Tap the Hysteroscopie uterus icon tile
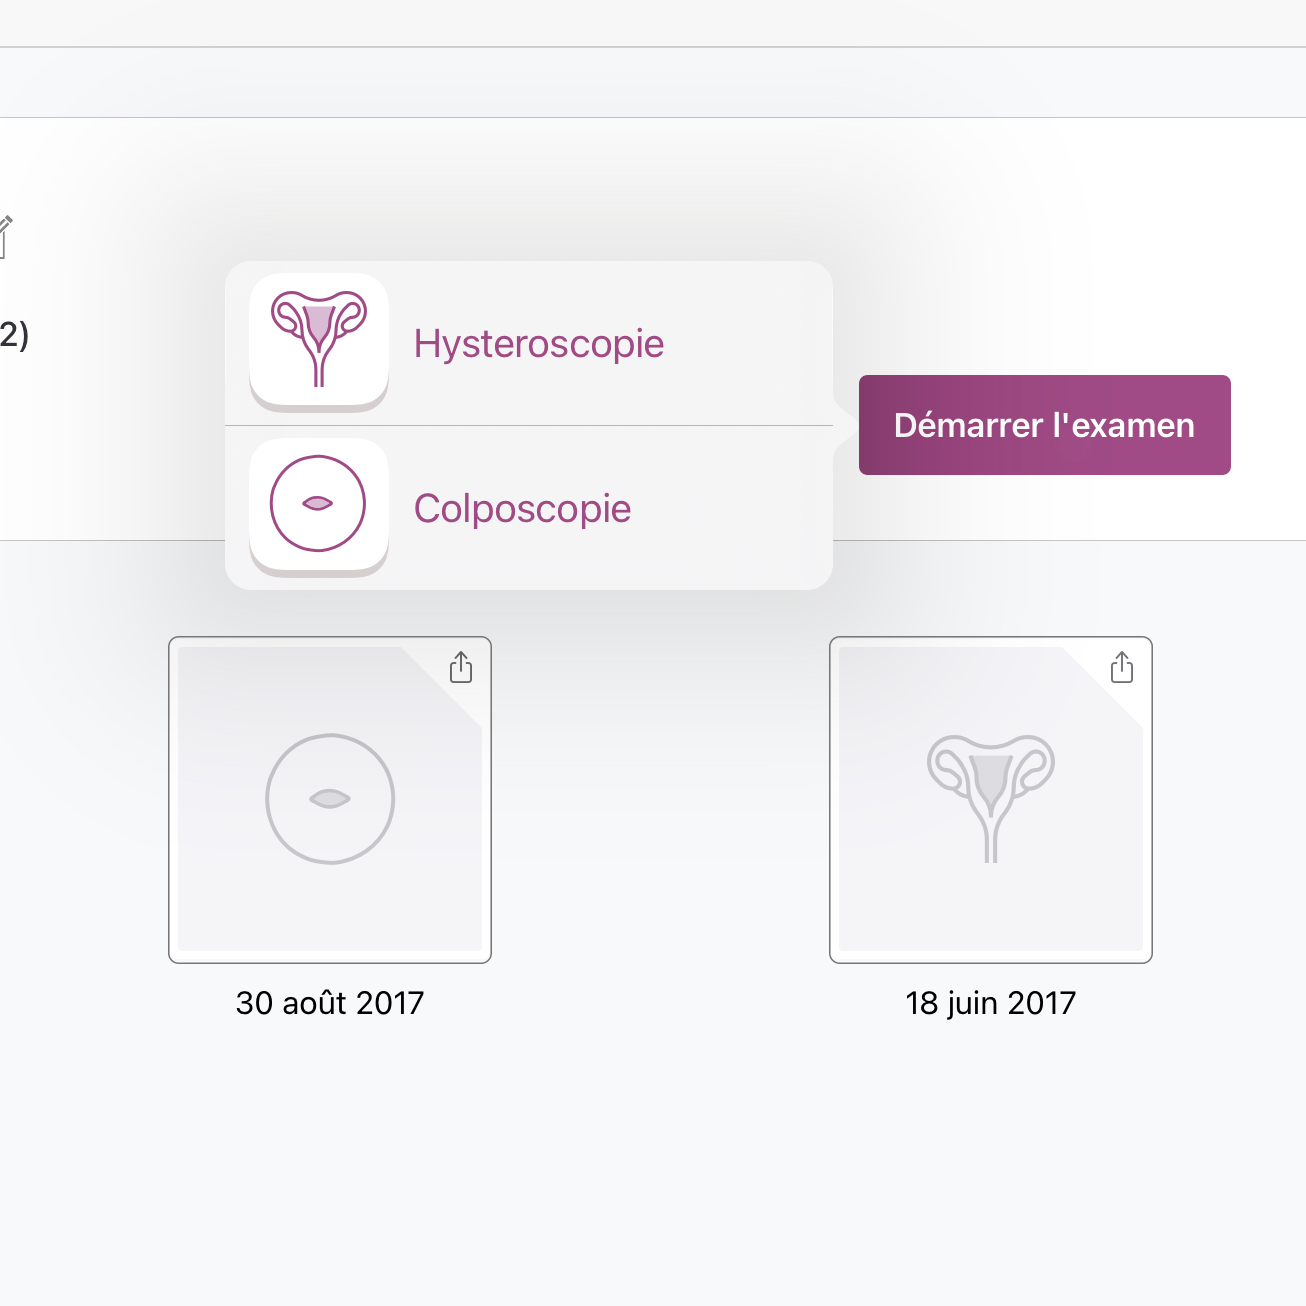 pyautogui.click(x=319, y=340)
